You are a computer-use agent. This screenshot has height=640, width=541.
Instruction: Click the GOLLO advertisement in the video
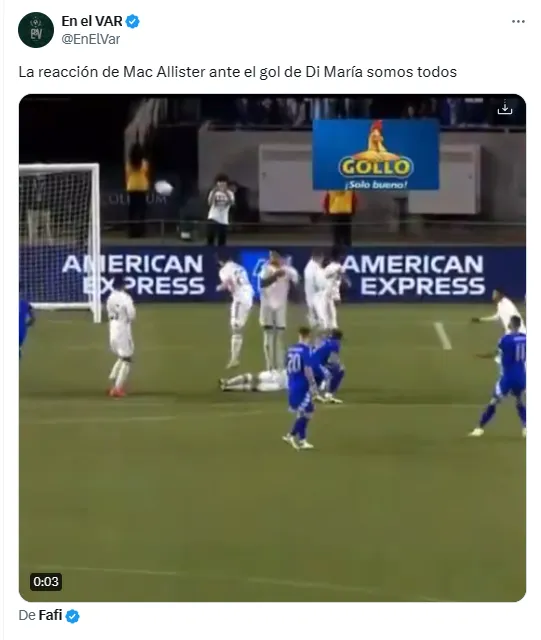376,154
